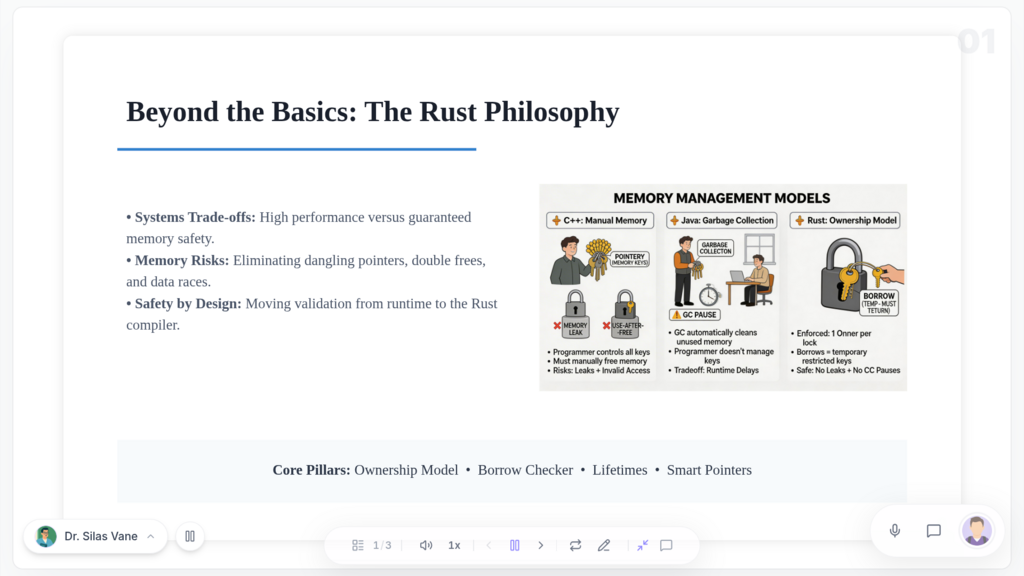
Task: Advance to the next slide arrow
Action: [541, 545]
